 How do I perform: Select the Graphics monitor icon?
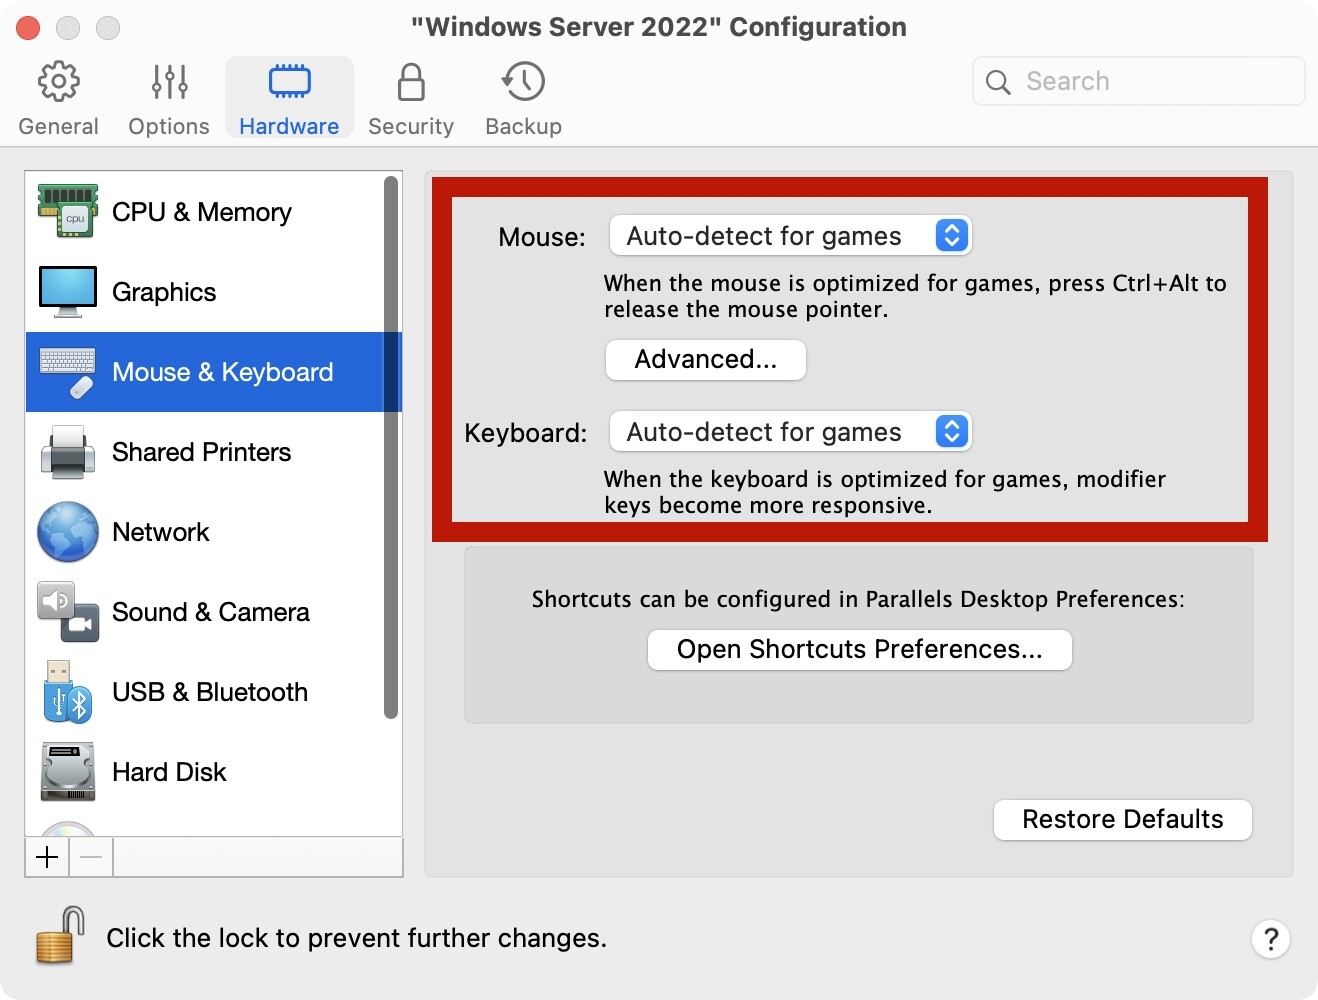[x=68, y=291]
